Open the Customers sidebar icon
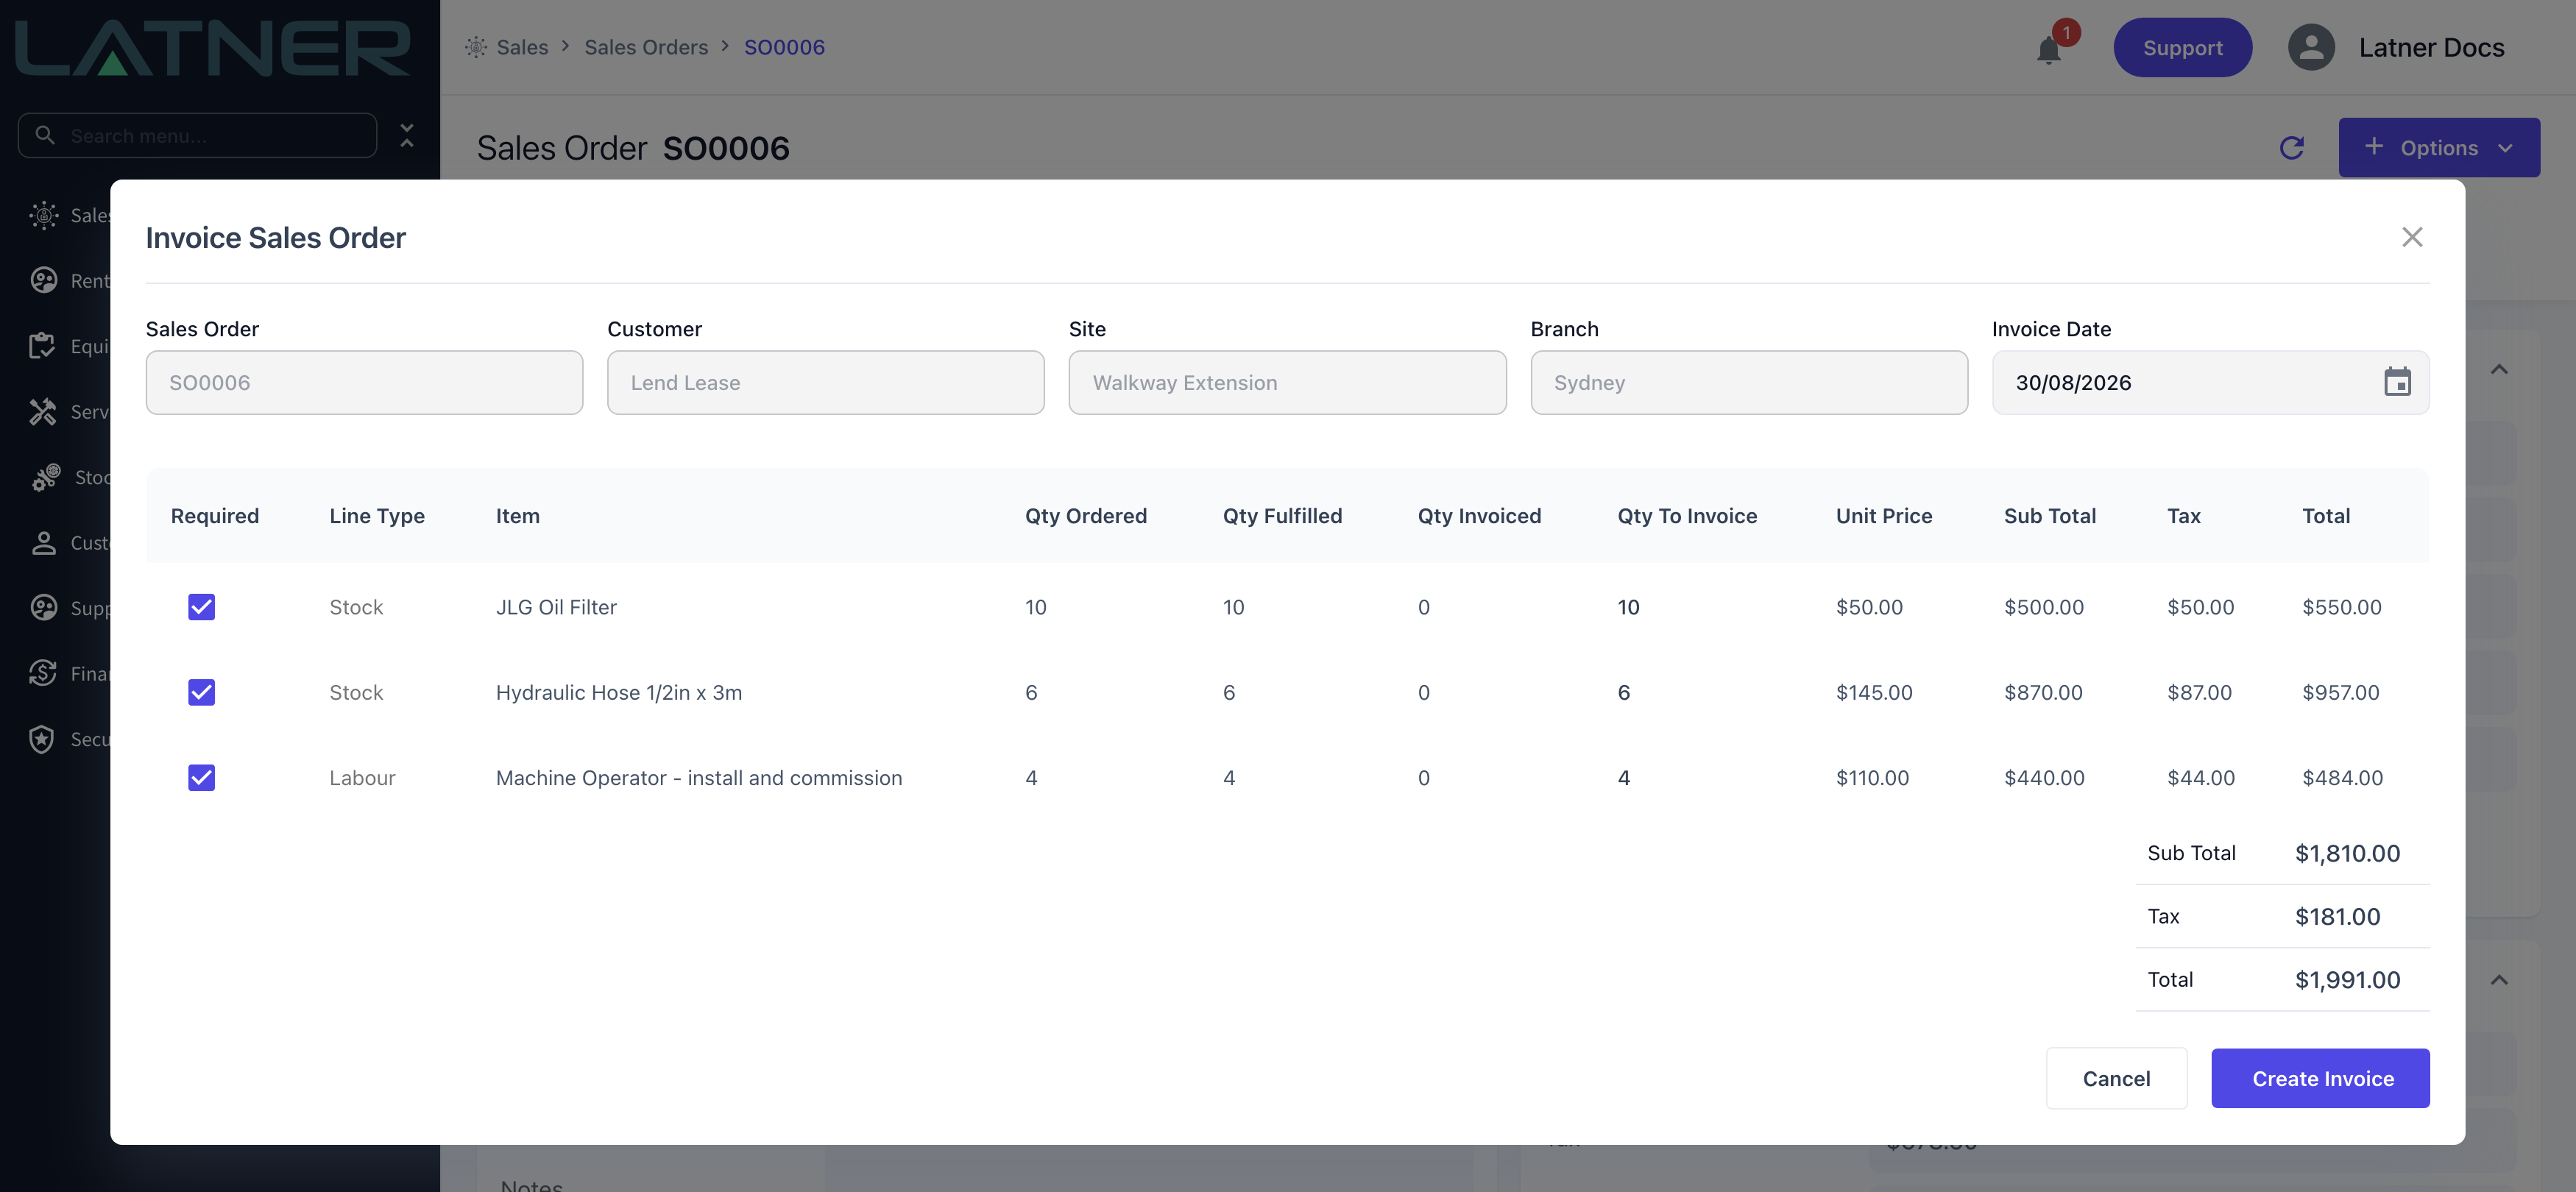This screenshot has width=2576, height=1192. 44,543
